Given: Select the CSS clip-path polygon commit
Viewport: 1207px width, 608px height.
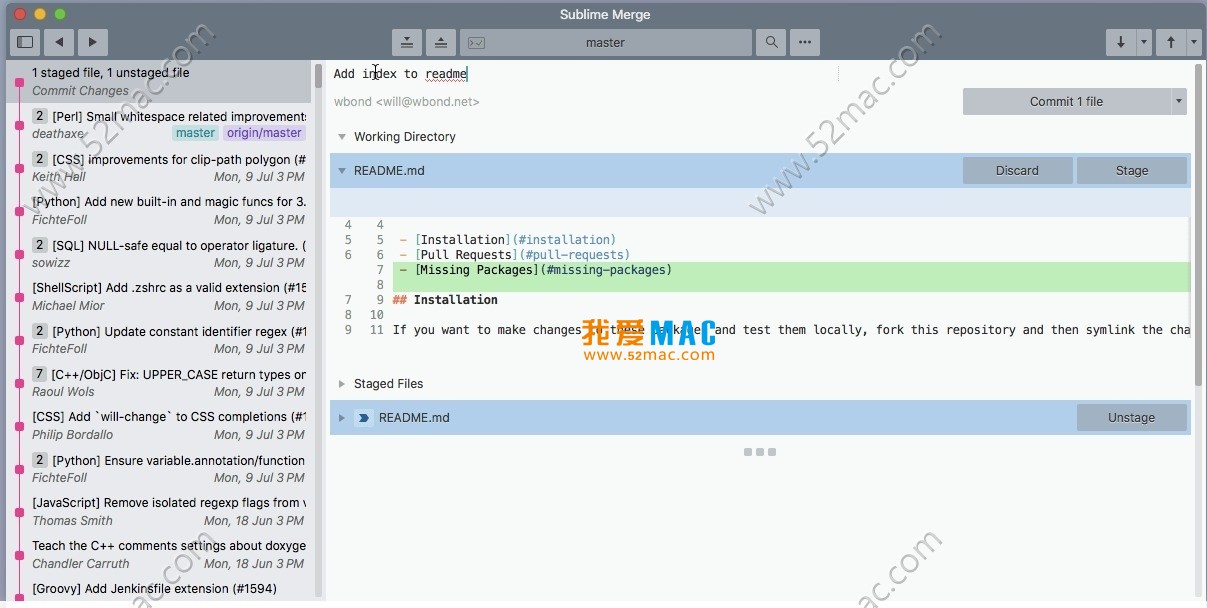Looking at the screenshot, I should pyautogui.click(x=160, y=167).
